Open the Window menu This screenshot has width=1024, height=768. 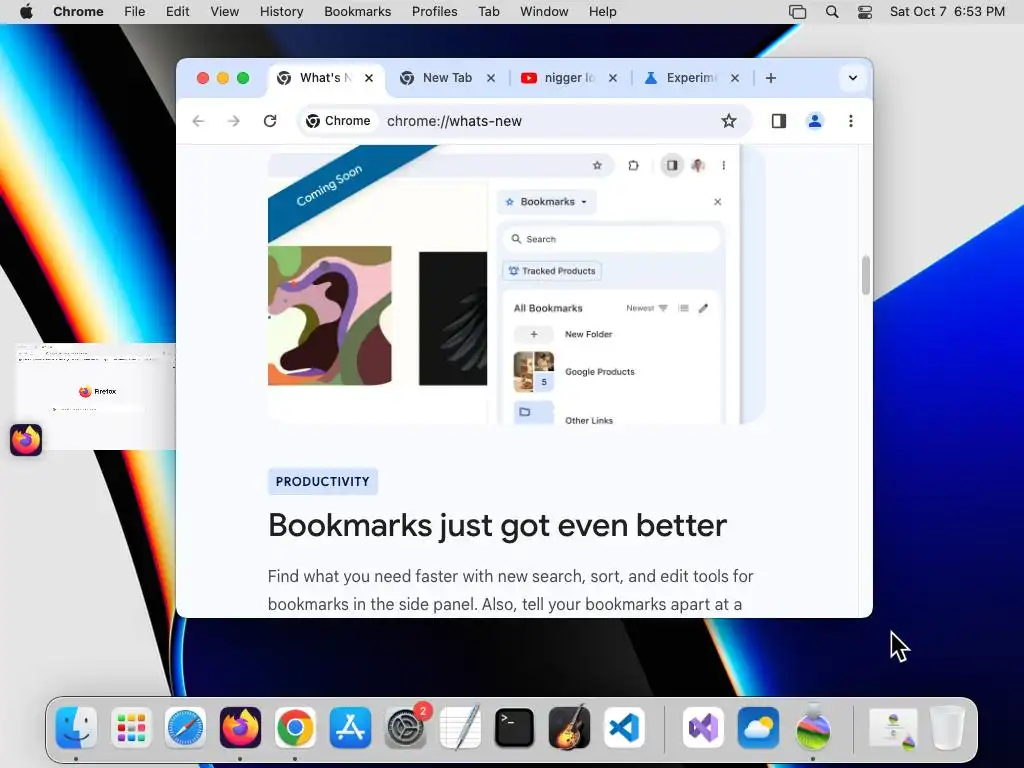click(544, 12)
